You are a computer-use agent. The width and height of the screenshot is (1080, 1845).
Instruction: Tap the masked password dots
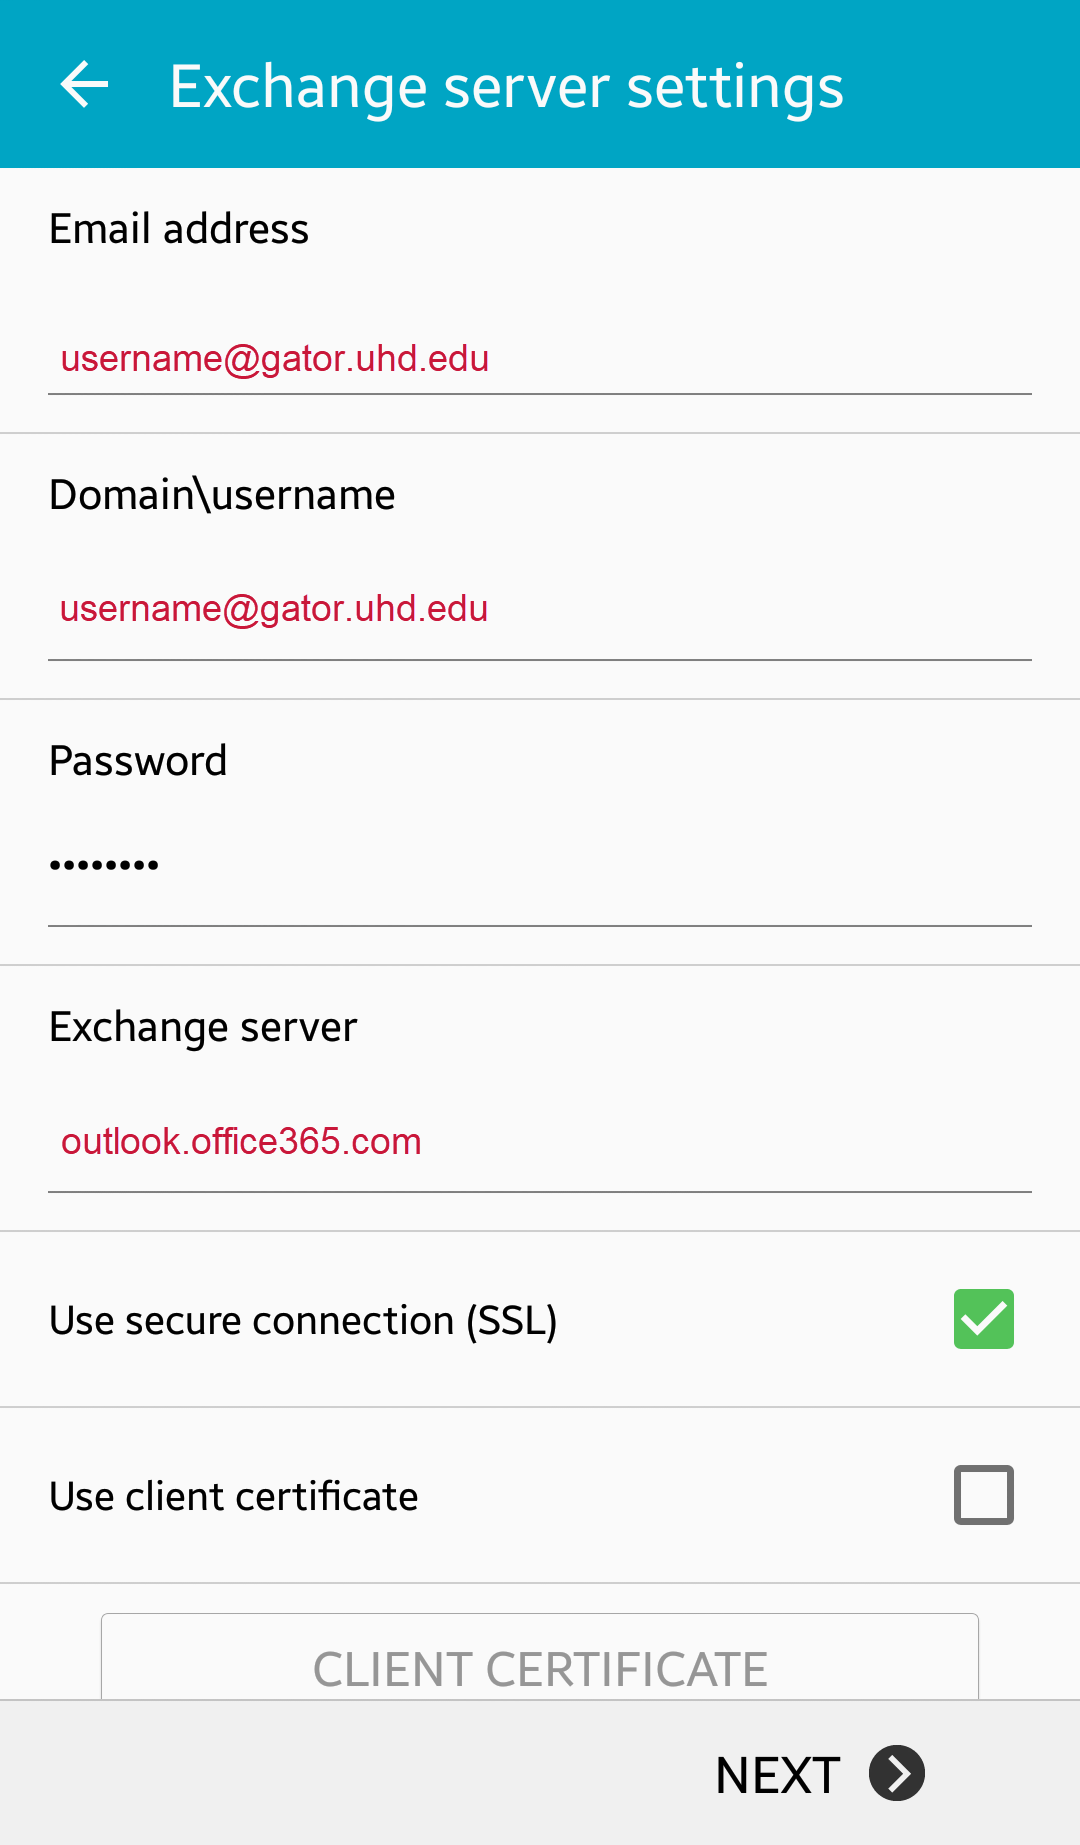coord(104,865)
